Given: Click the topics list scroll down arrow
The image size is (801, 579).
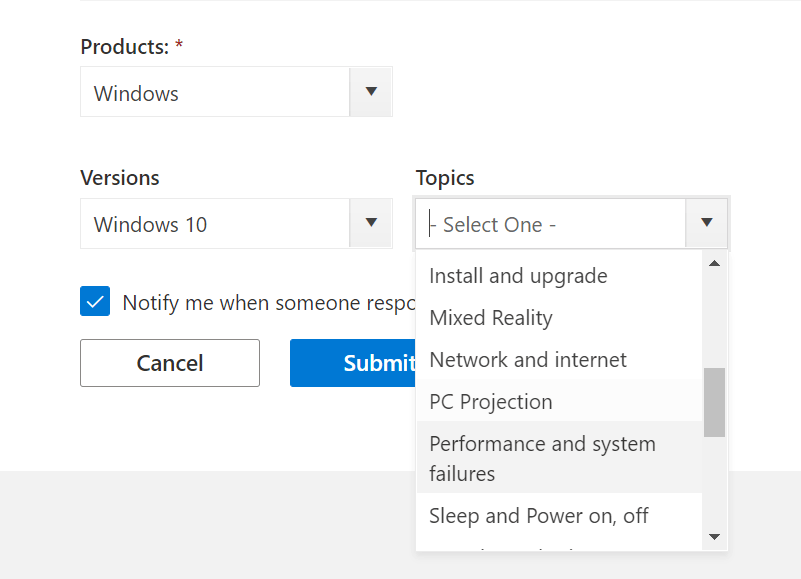Looking at the screenshot, I should [715, 537].
